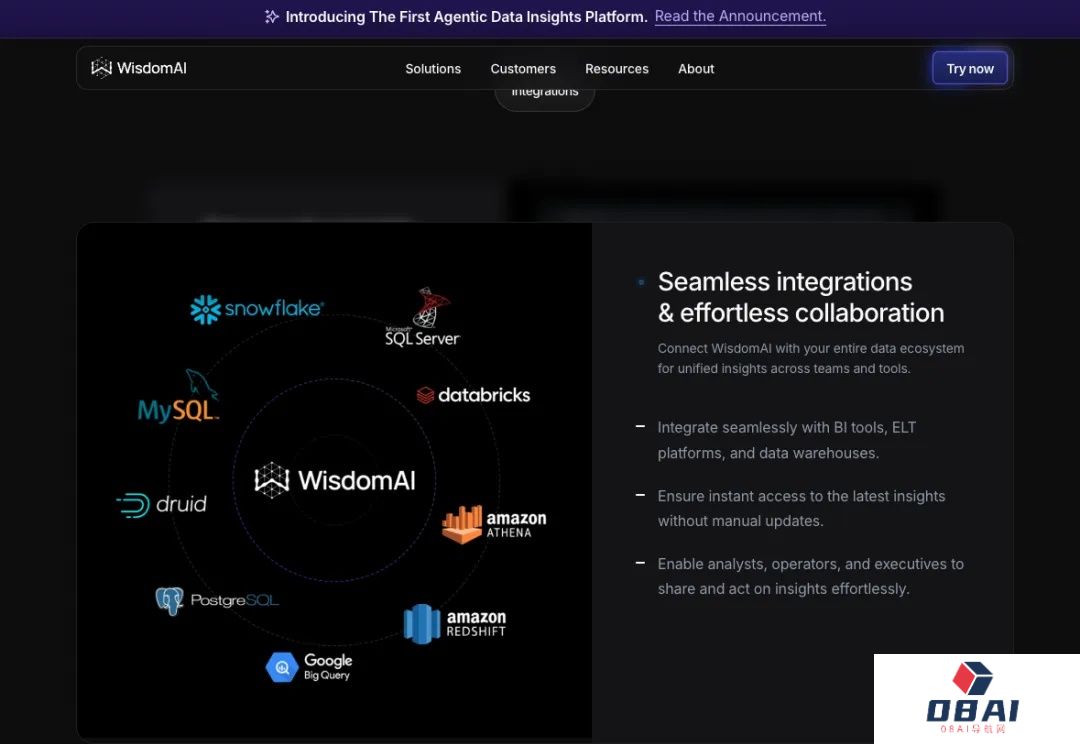Select the Druid integration logo
This screenshot has height=744, width=1080.
pyautogui.click(x=161, y=505)
